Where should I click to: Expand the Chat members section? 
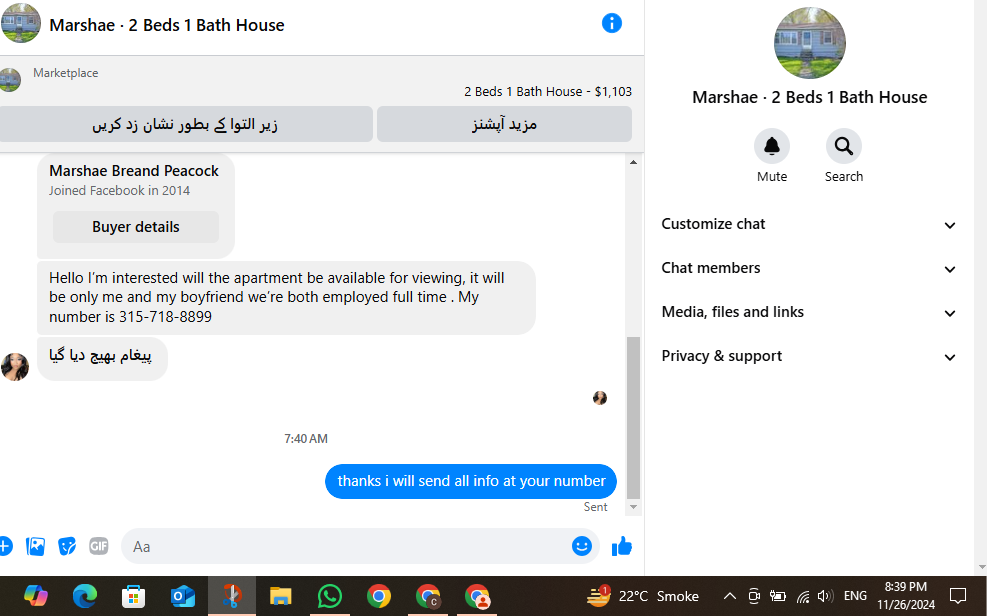[809, 268]
